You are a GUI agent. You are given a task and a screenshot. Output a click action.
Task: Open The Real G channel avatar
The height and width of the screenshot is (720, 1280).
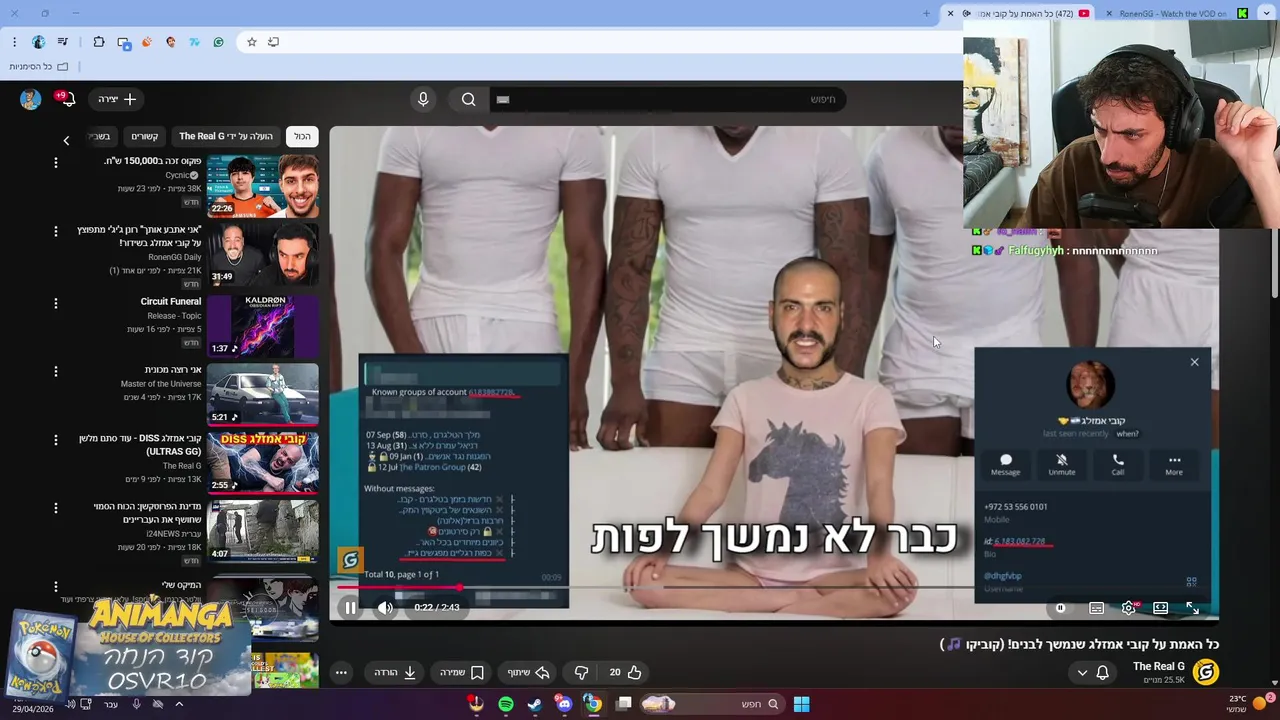(x=1206, y=672)
